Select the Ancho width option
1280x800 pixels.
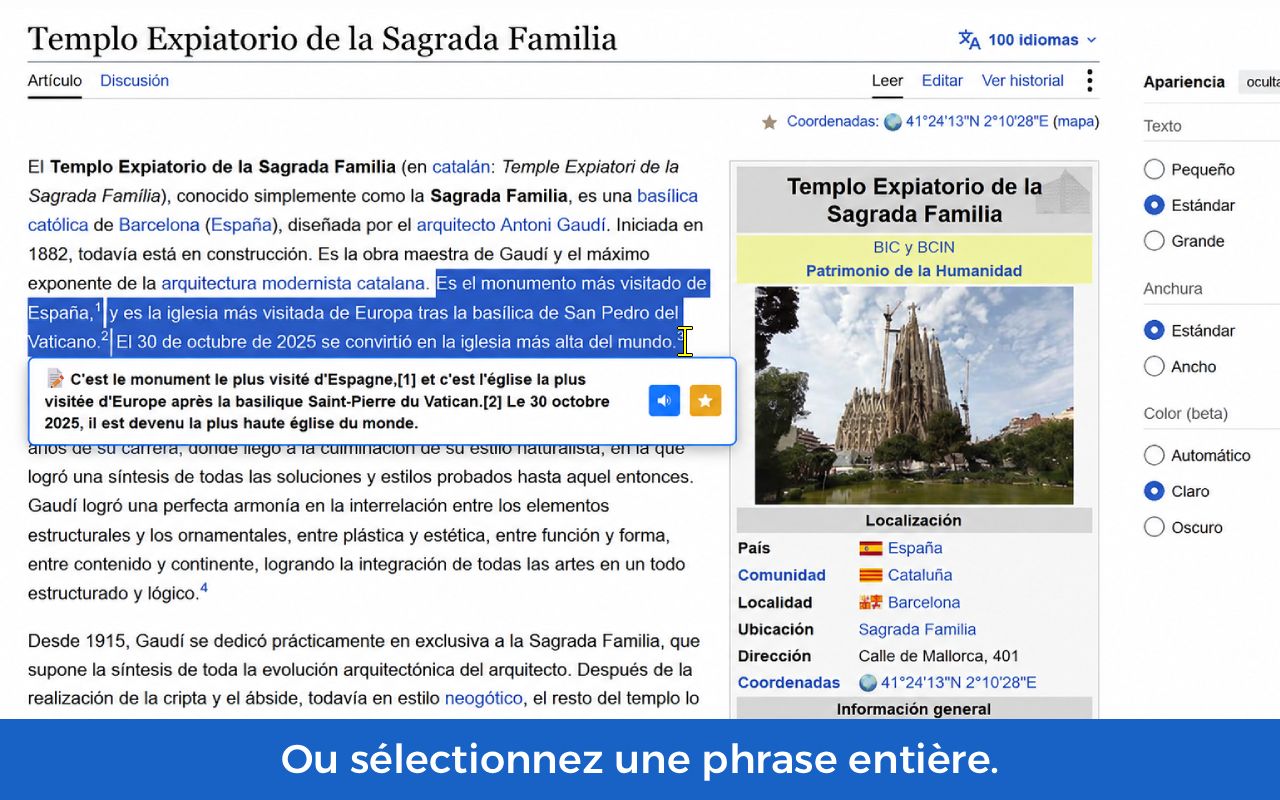point(1154,366)
